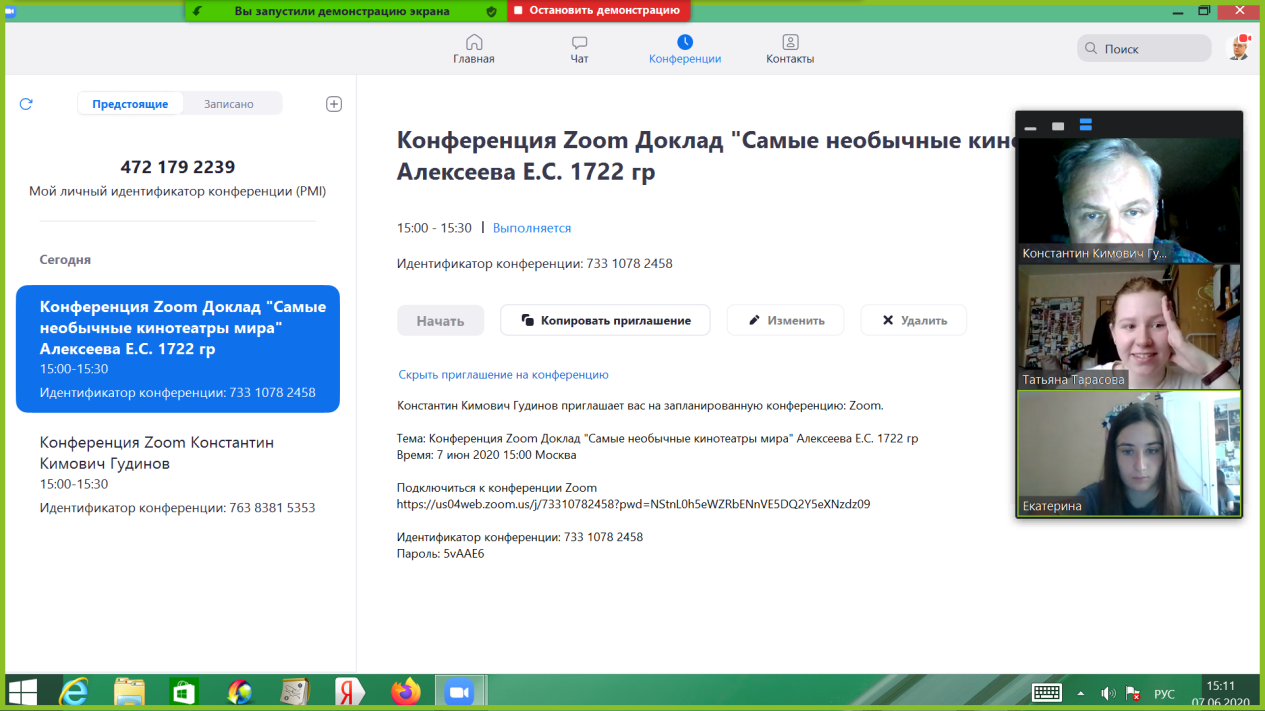Edit the meeting with Изменить
The image size is (1265, 711).
pos(785,320)
